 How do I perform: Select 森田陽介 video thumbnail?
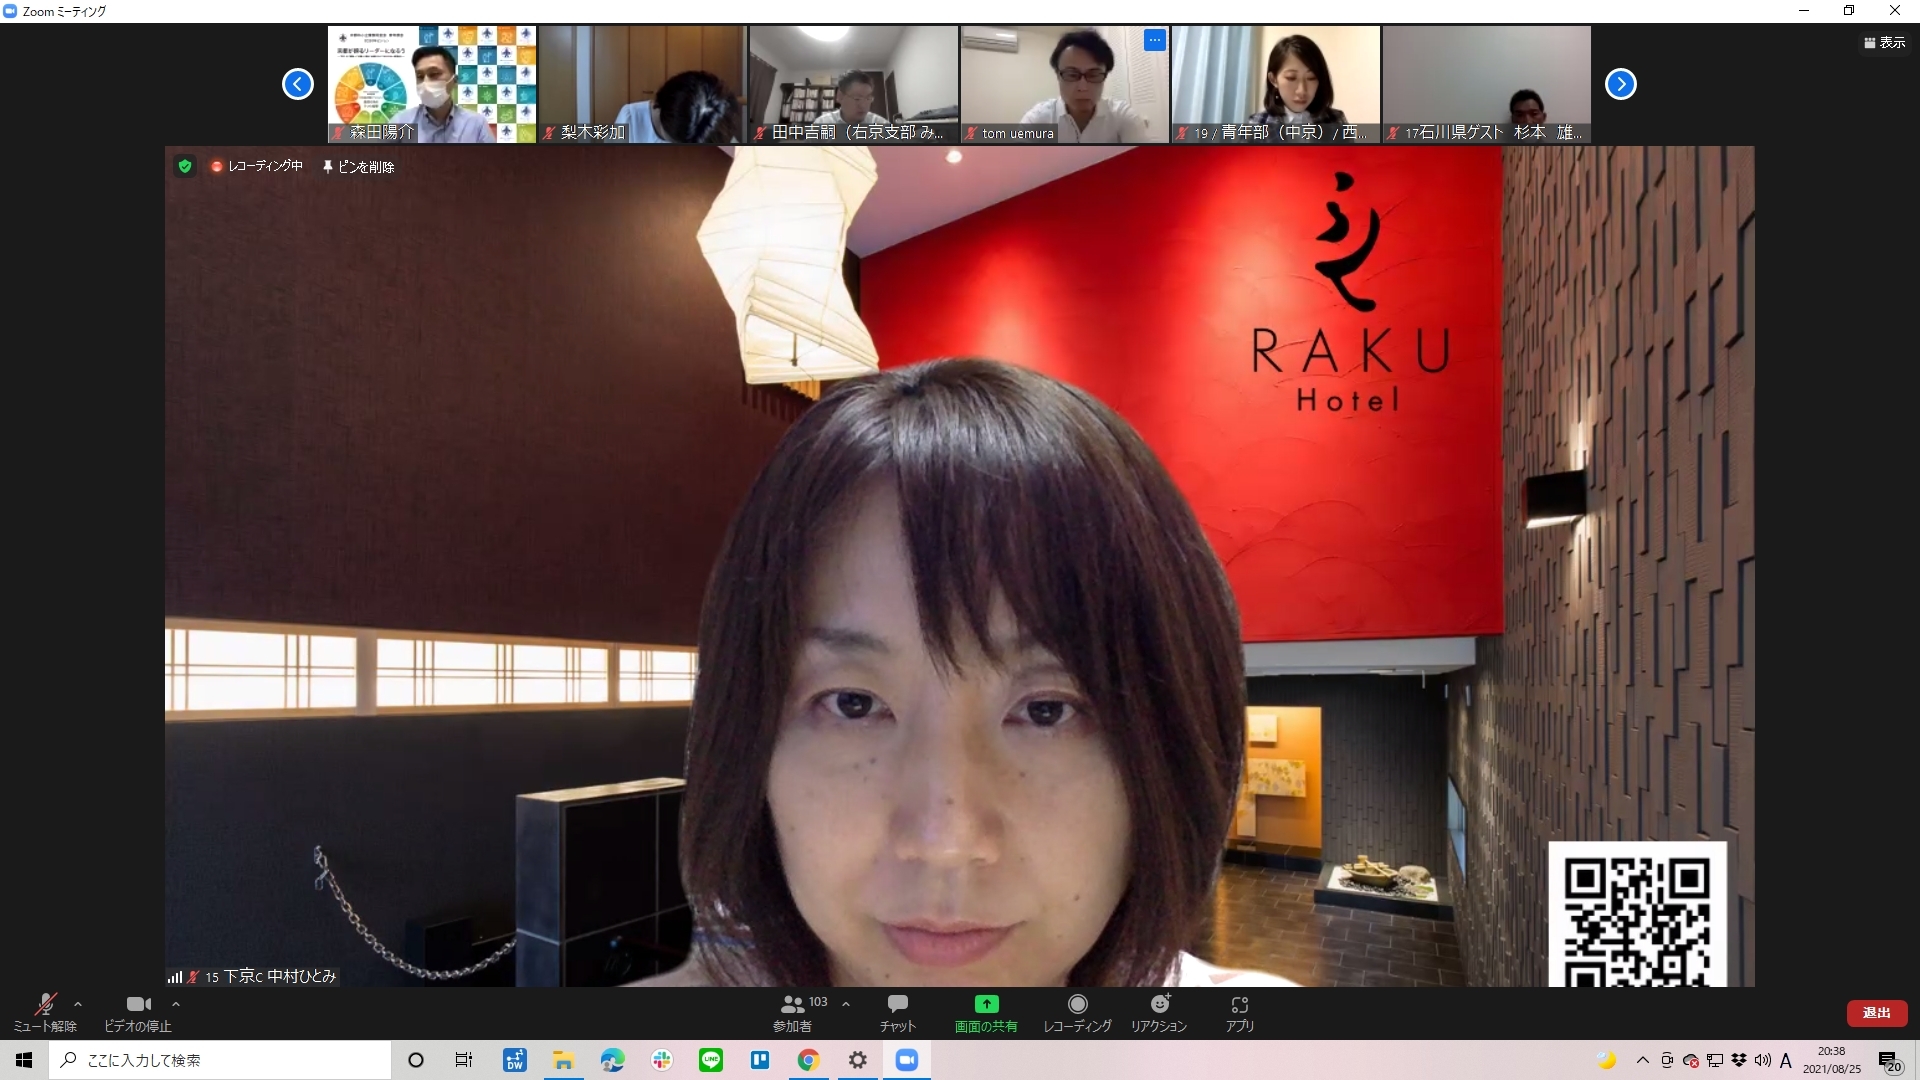(x=432, y=84)
